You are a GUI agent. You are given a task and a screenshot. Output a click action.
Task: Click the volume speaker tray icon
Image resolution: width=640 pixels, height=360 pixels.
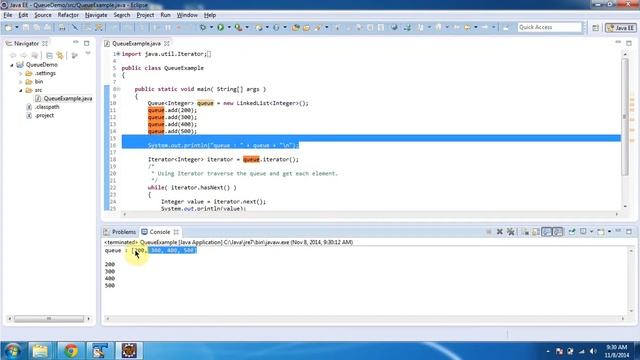(593, 351)
